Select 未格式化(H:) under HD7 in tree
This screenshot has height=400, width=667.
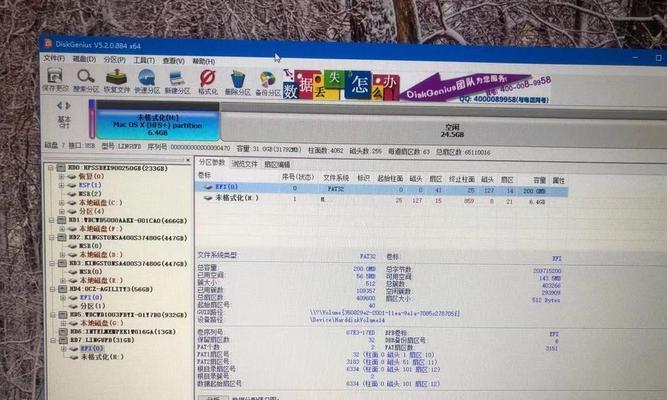click(102, 357)
